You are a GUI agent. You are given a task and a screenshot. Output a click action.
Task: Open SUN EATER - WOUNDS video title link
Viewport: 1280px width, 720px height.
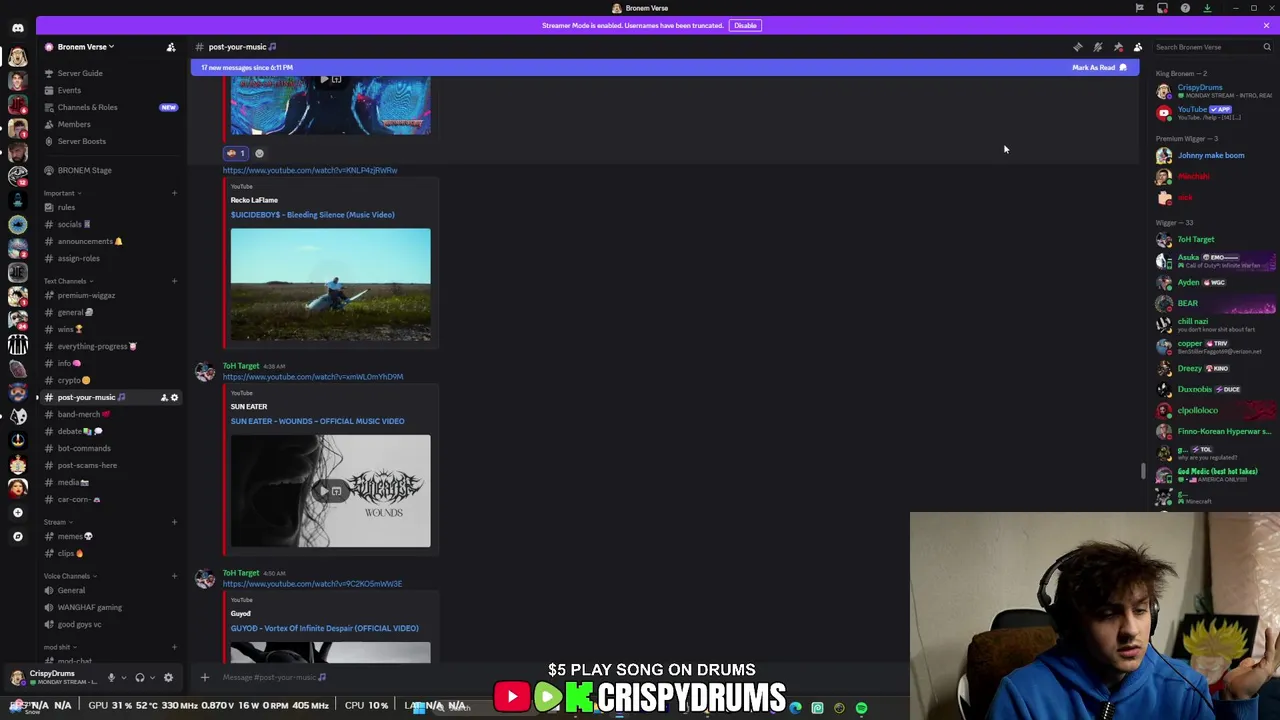tap(317, 421)
